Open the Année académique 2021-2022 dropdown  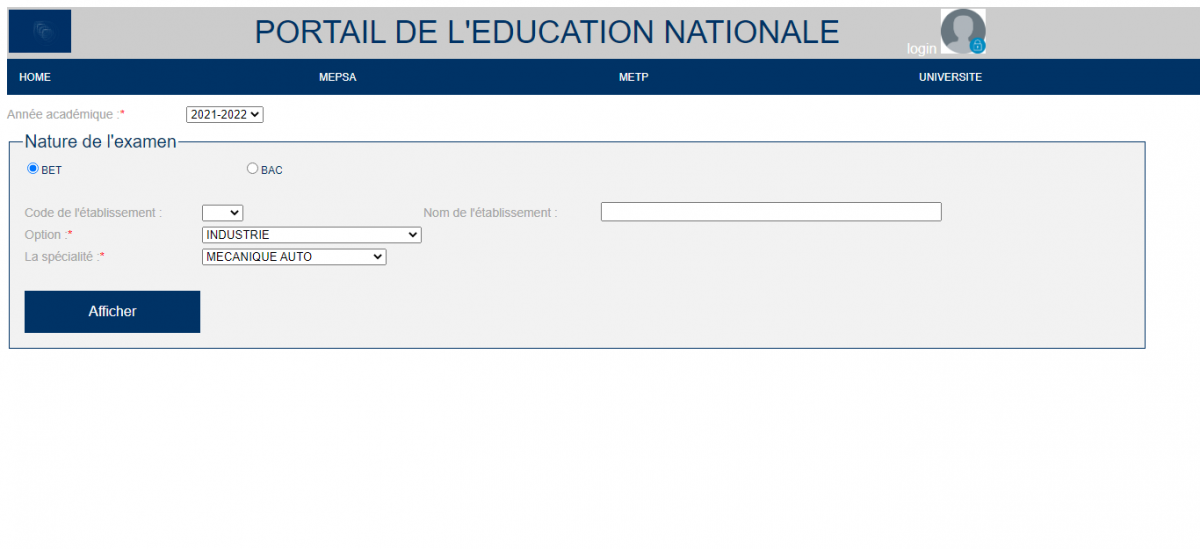tap(225, 115)
